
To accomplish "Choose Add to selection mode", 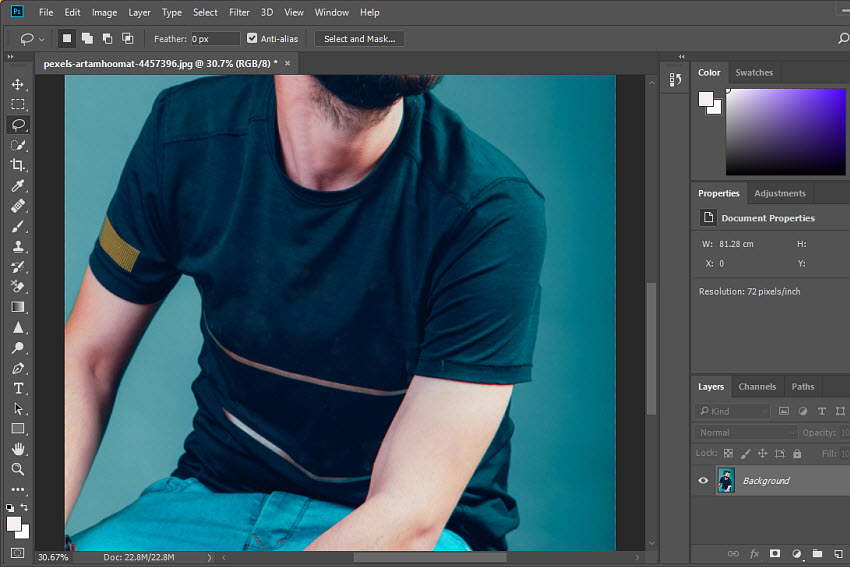I will coord(87,38).
